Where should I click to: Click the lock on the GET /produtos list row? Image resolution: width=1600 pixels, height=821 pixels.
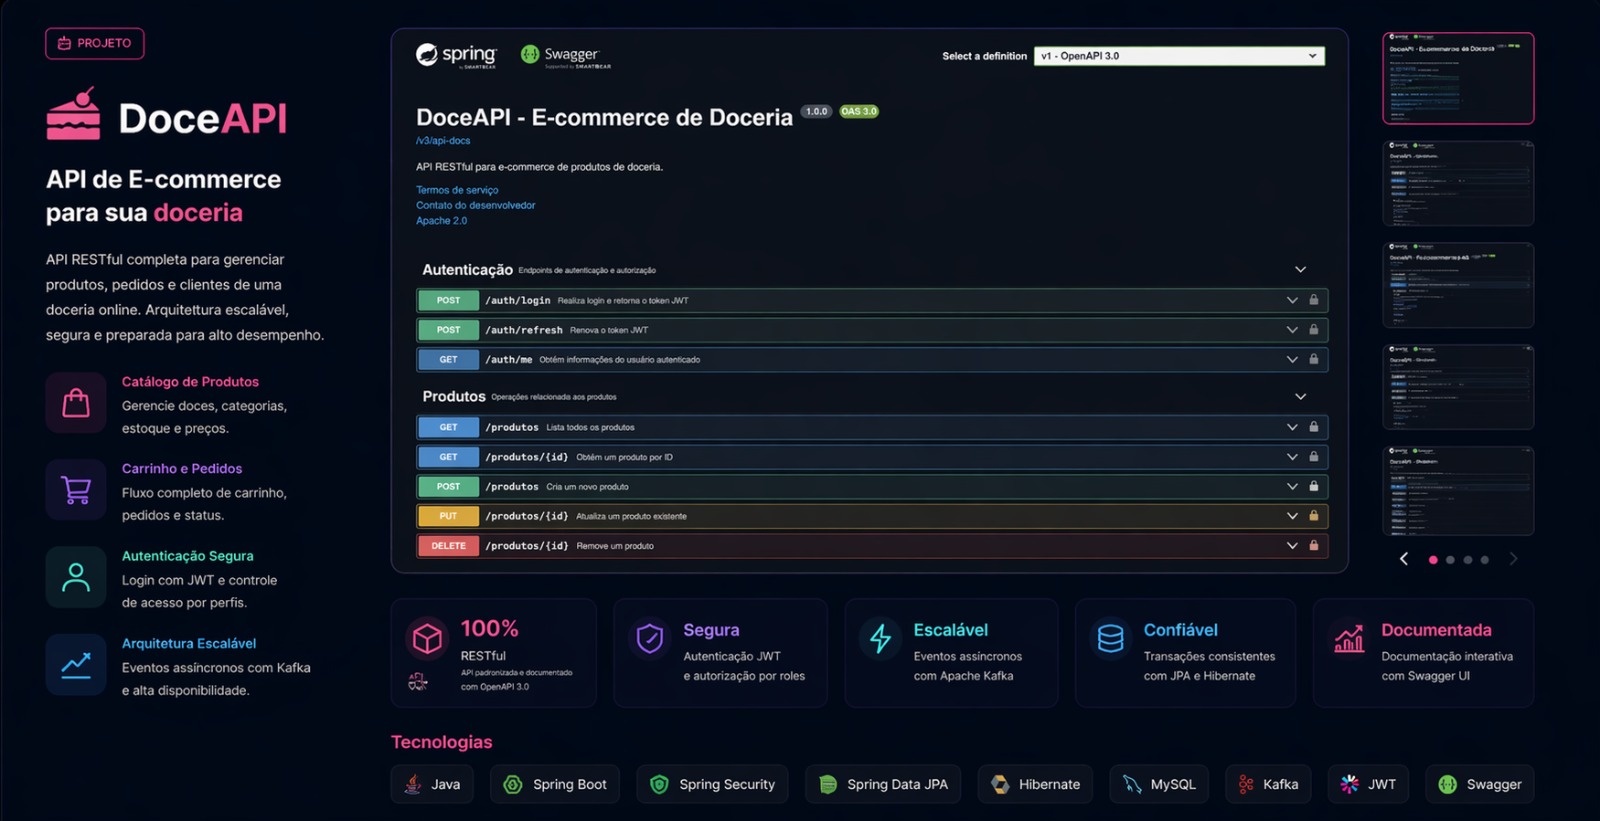(x=1314, y=427)
